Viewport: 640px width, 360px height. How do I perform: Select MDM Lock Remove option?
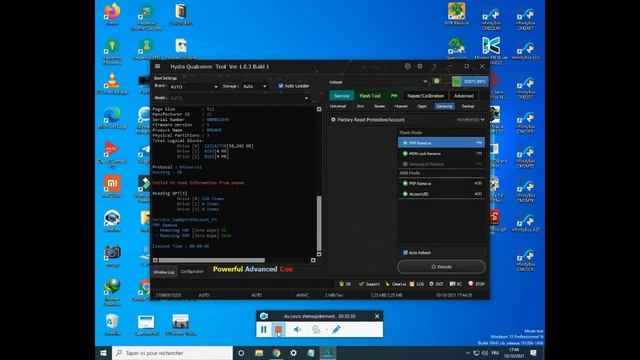441,153
